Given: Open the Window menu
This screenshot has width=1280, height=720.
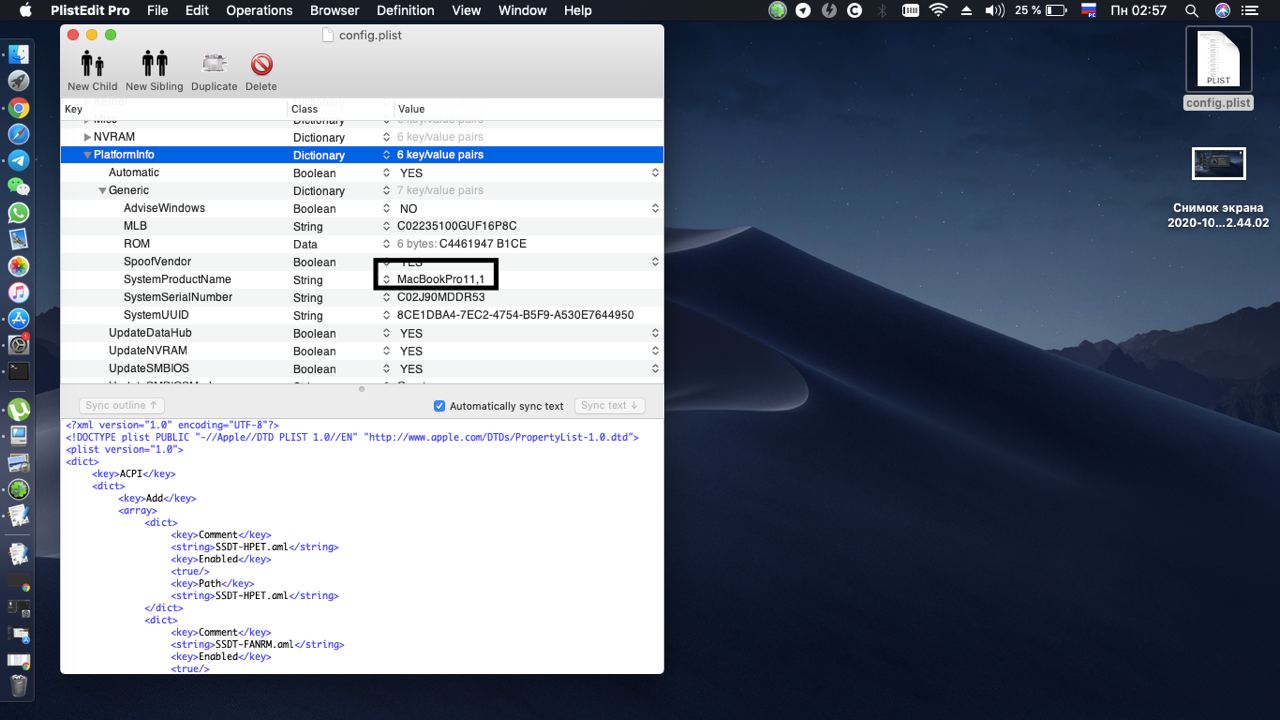Looking at the screenshot, I should [x=522, y=10].
